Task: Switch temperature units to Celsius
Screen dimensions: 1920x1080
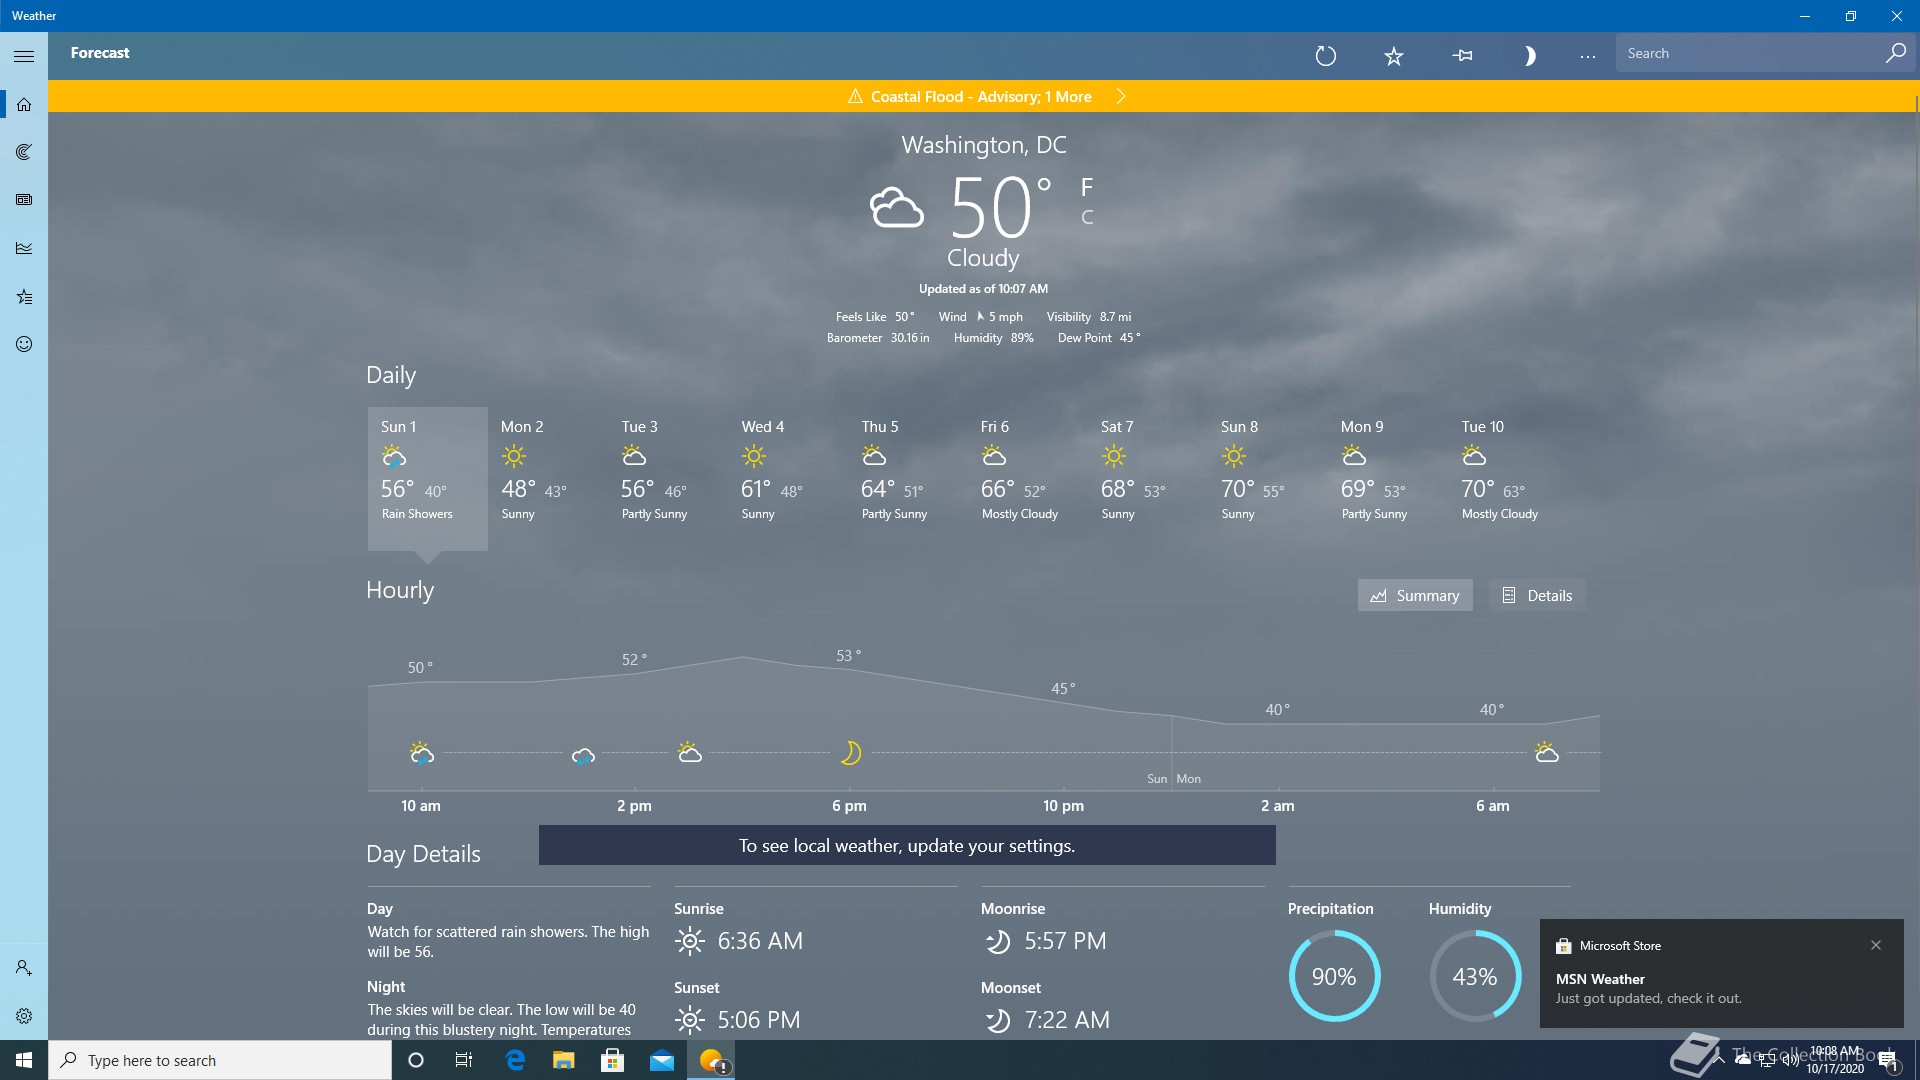Action: tap(1087, 217)
